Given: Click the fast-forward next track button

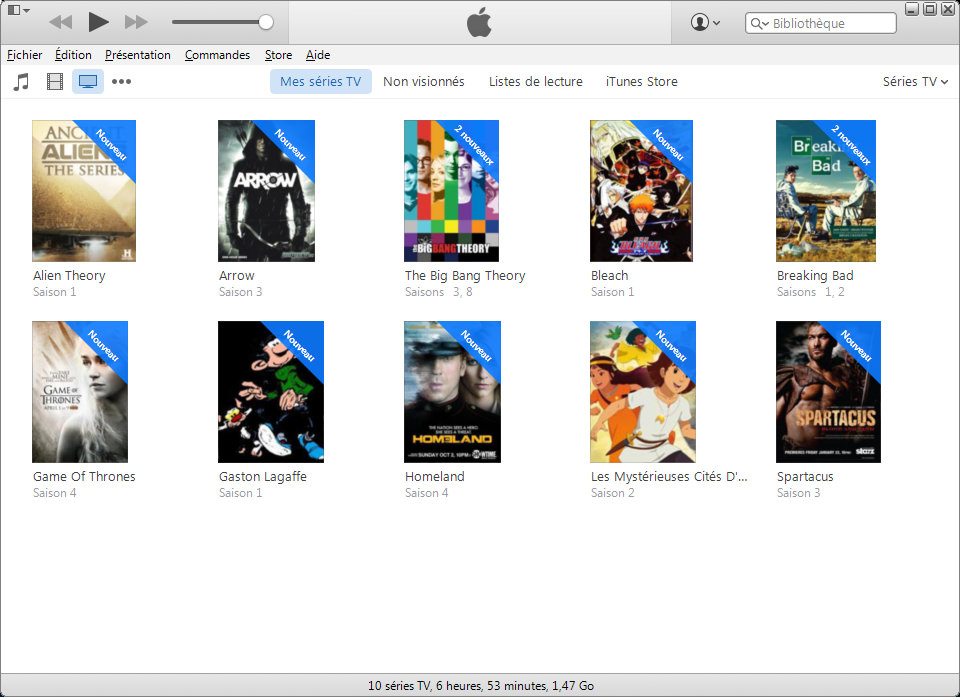Looking at the screenshot, I should pos(136,22).
